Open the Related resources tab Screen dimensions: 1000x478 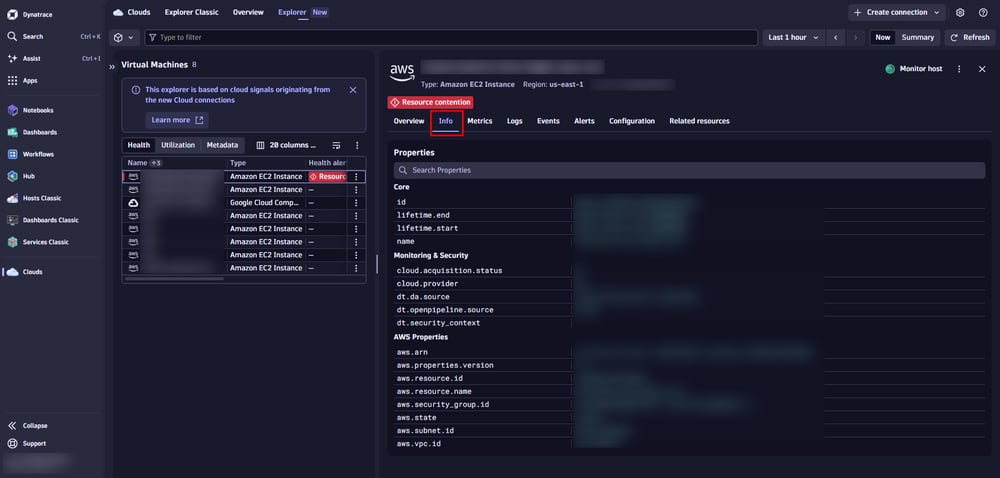click(699, 121)
